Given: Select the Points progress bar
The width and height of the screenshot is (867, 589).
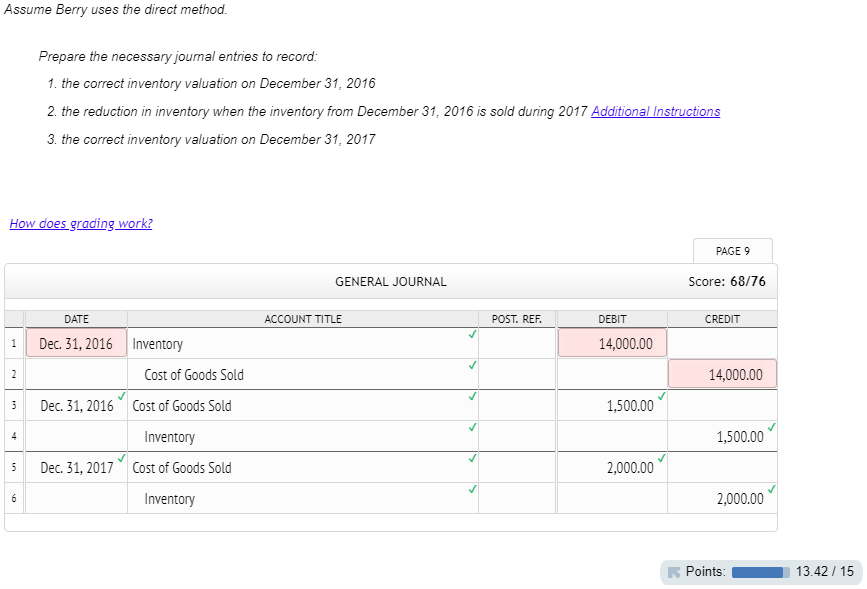Looking at the screenshot, I should pyautogui.click(x=761, y=572).
